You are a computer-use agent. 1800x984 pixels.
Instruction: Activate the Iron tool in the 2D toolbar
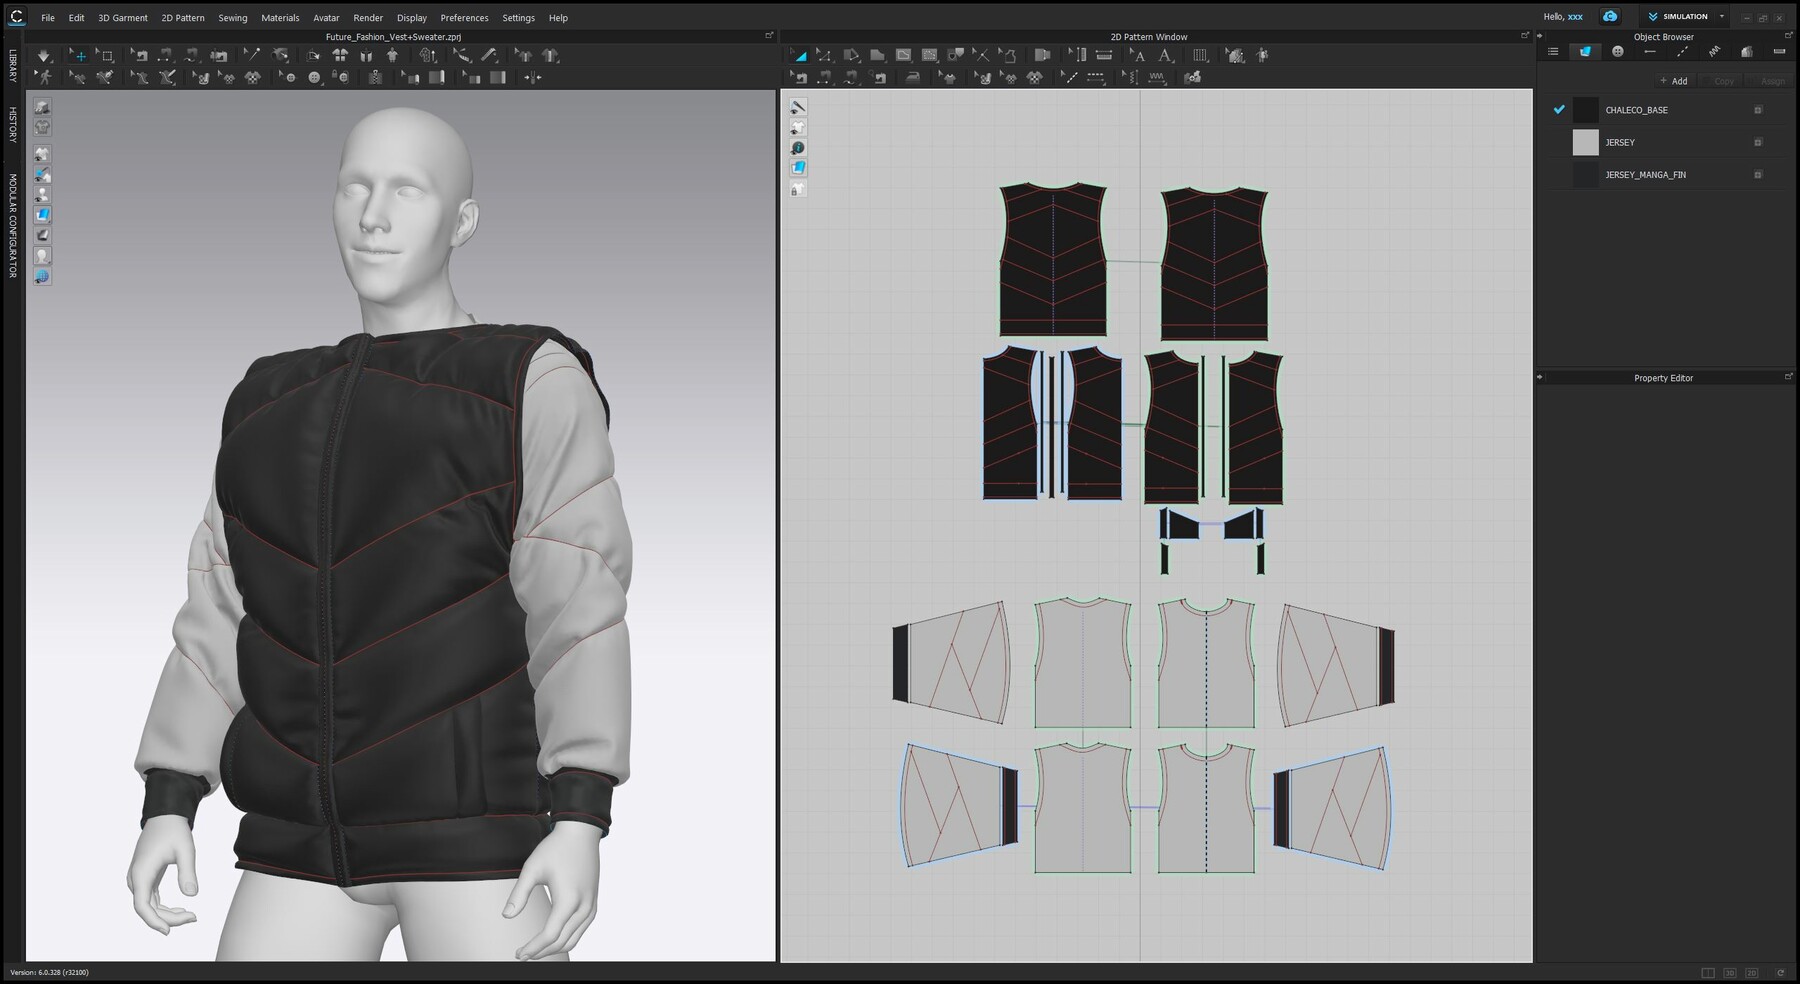[x=912, y=77]
